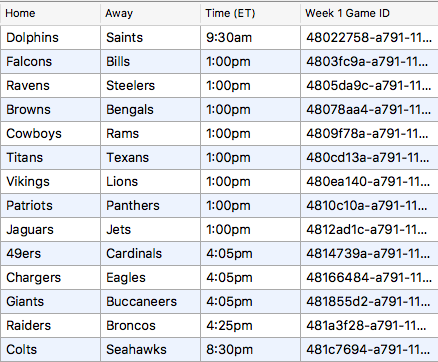Click the Panthers away team cell
The height and width of the screenshot is (362, 438).
pos(151,206)
